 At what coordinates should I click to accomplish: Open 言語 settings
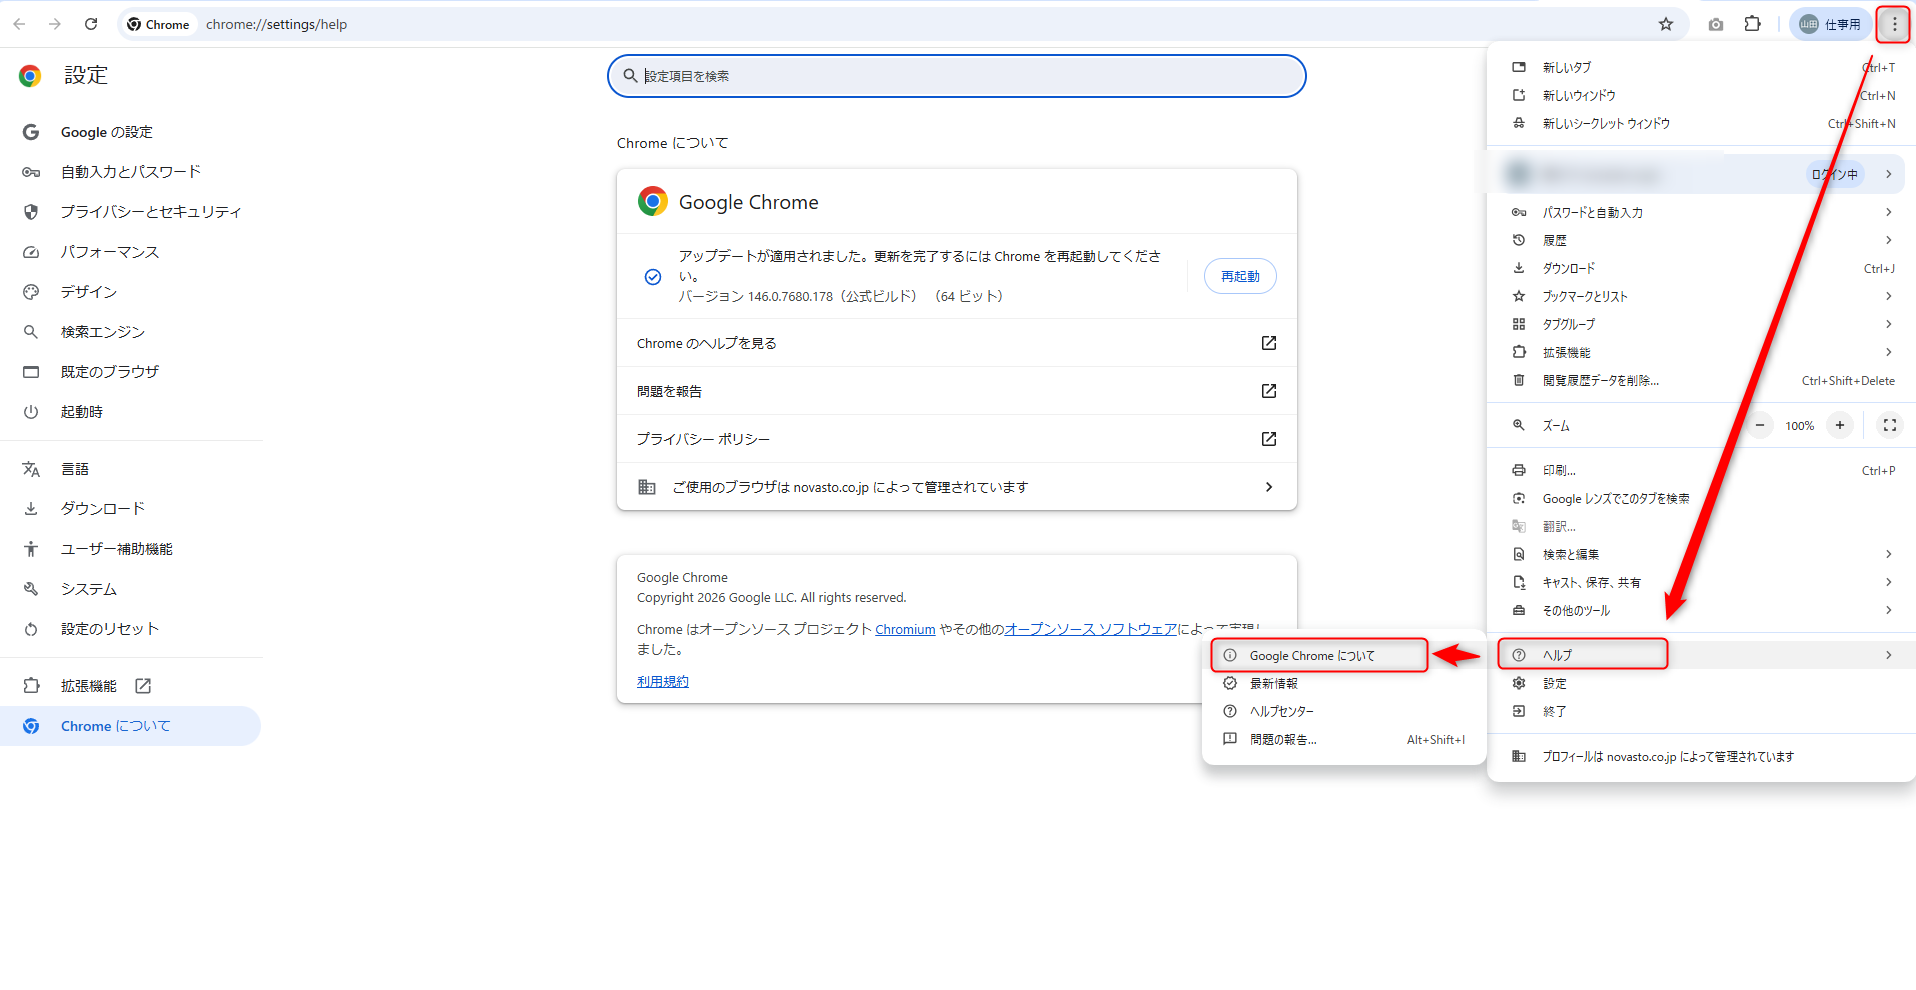tap(131, 469)
